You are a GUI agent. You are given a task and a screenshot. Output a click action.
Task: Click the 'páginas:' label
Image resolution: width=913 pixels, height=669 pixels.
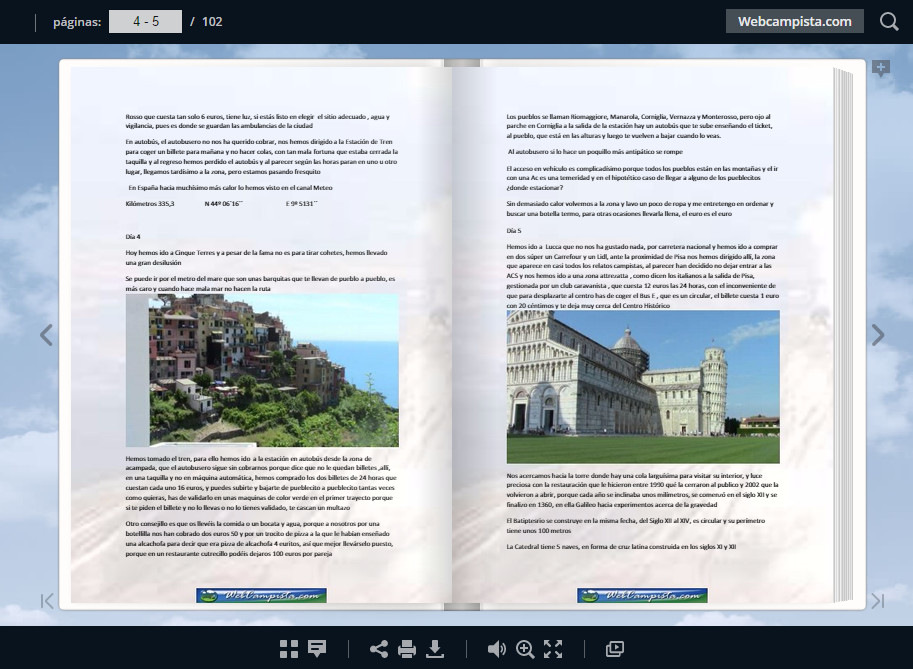[x=77, y=22]
